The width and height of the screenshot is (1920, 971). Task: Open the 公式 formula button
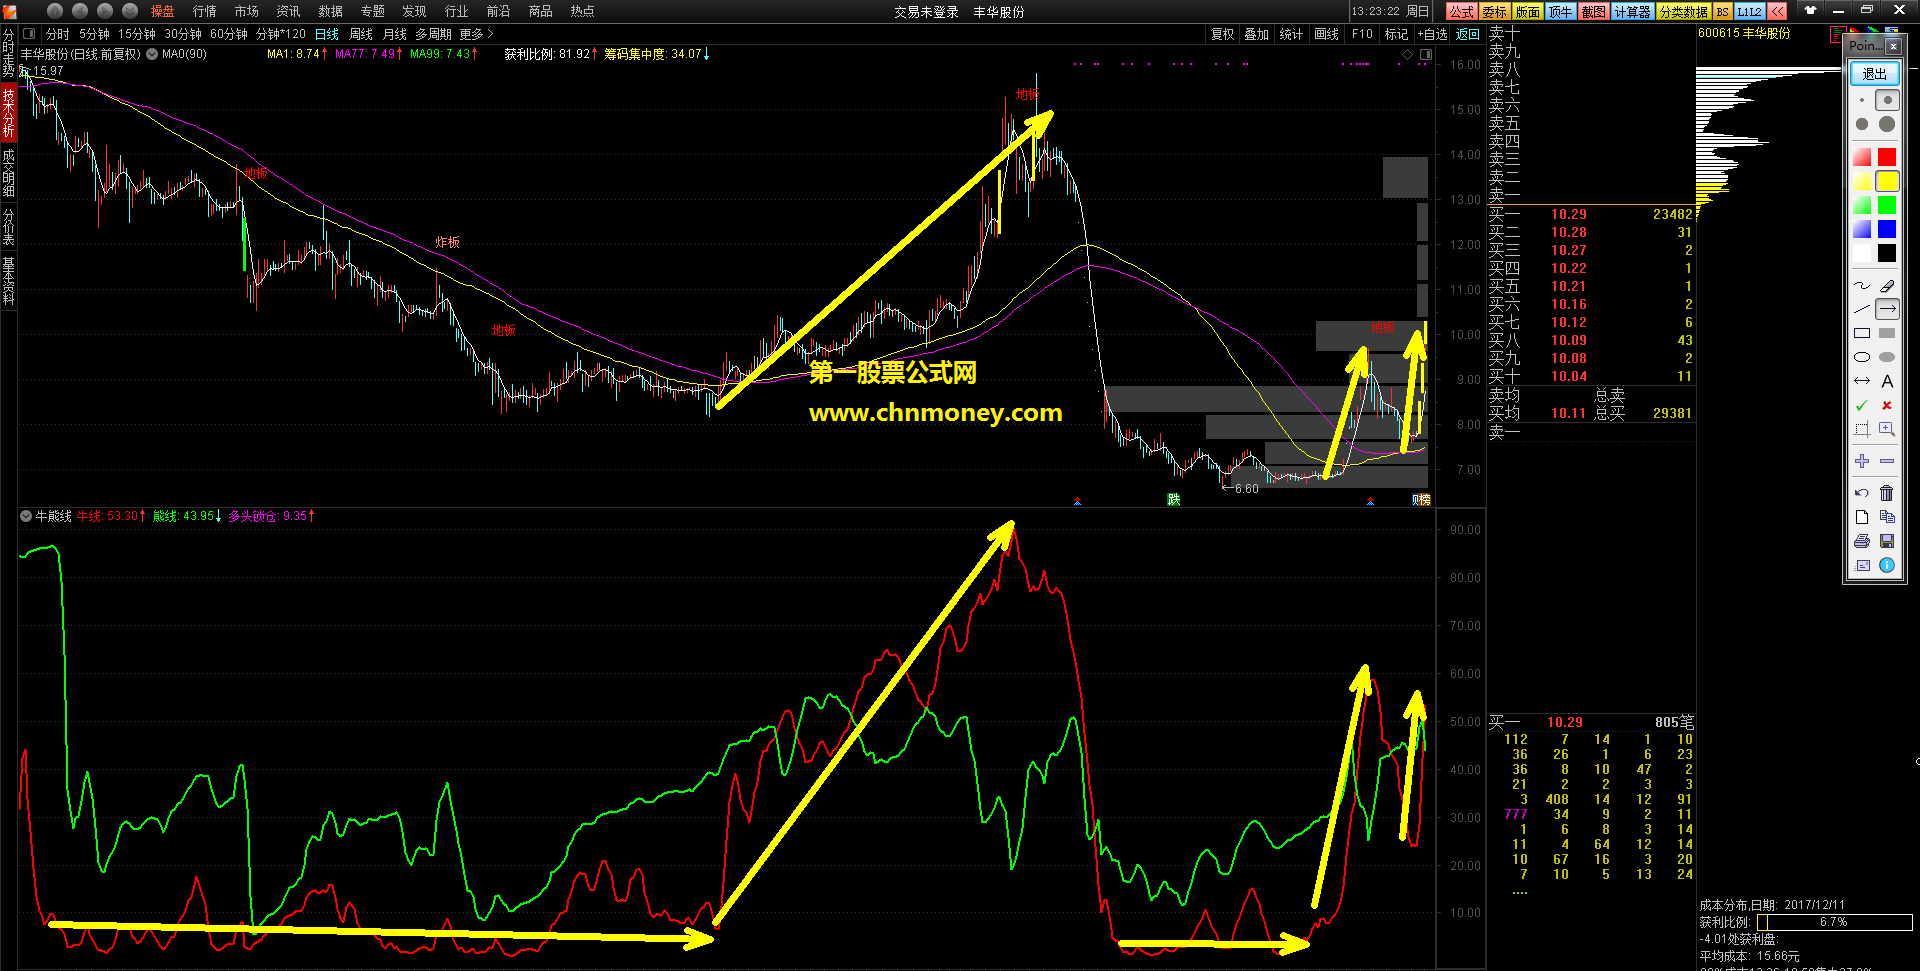1461,11
